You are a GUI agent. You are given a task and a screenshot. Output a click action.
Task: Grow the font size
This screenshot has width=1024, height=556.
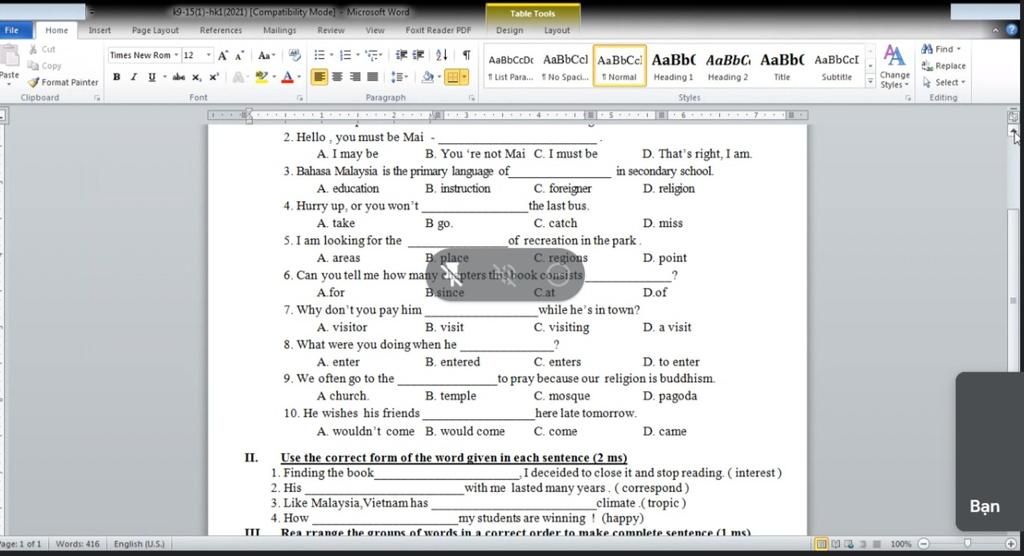pos(223,56)
